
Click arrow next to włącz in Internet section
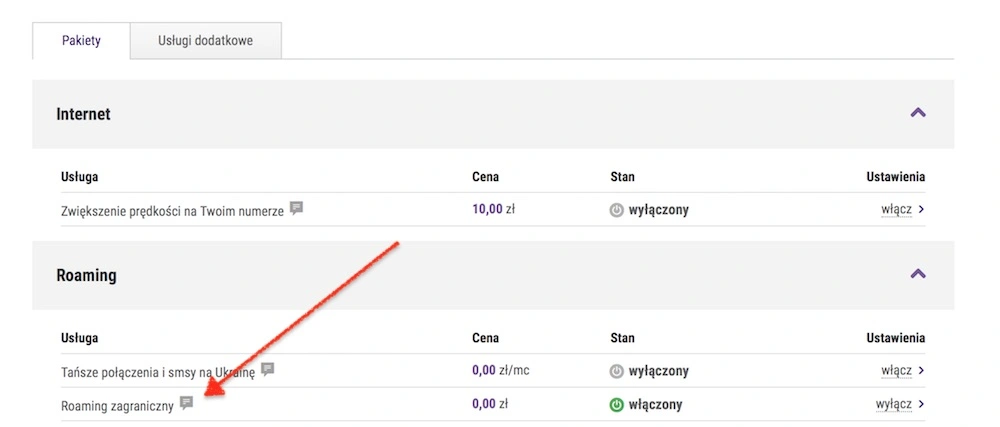[x=921, y=210]
